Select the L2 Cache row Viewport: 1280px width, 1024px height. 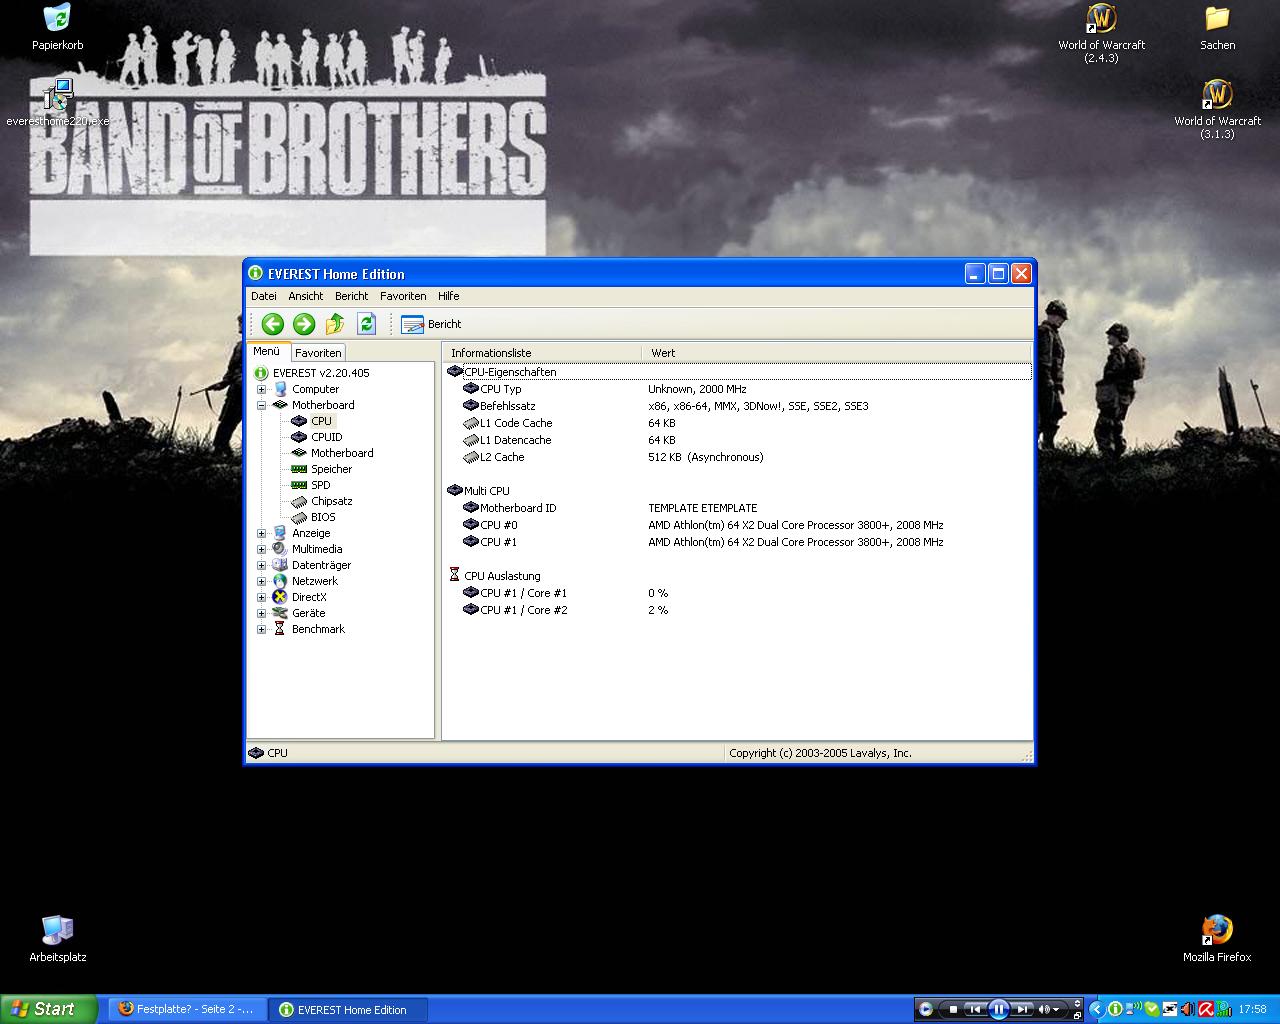(738, 457)
